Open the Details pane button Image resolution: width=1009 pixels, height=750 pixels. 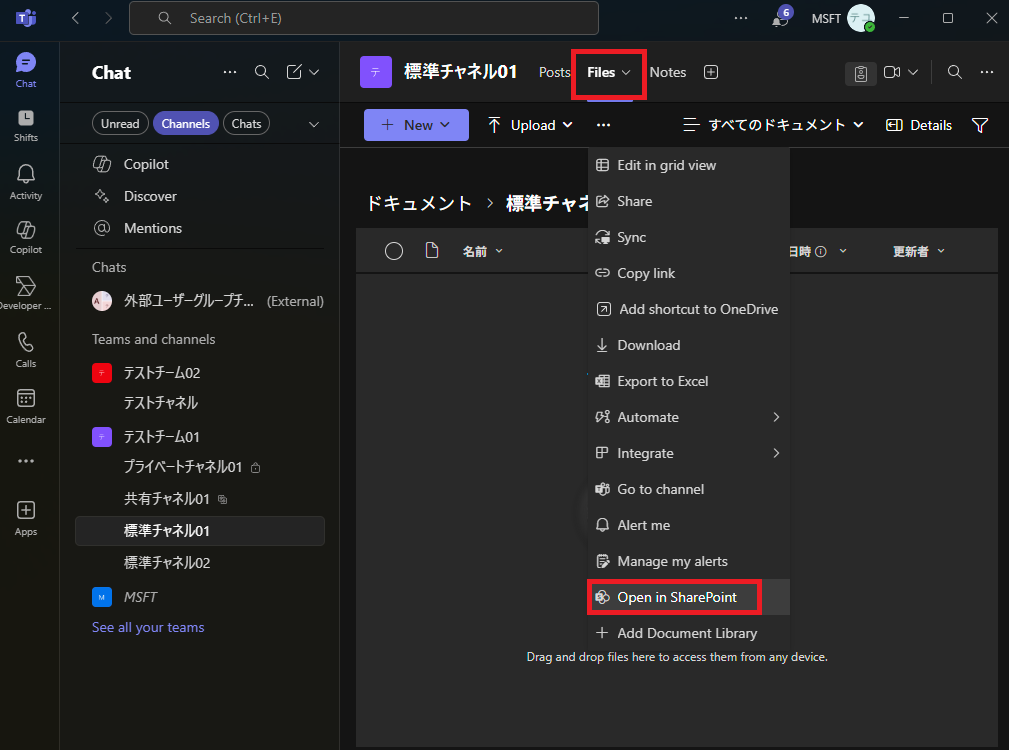[x=919, y=125]
